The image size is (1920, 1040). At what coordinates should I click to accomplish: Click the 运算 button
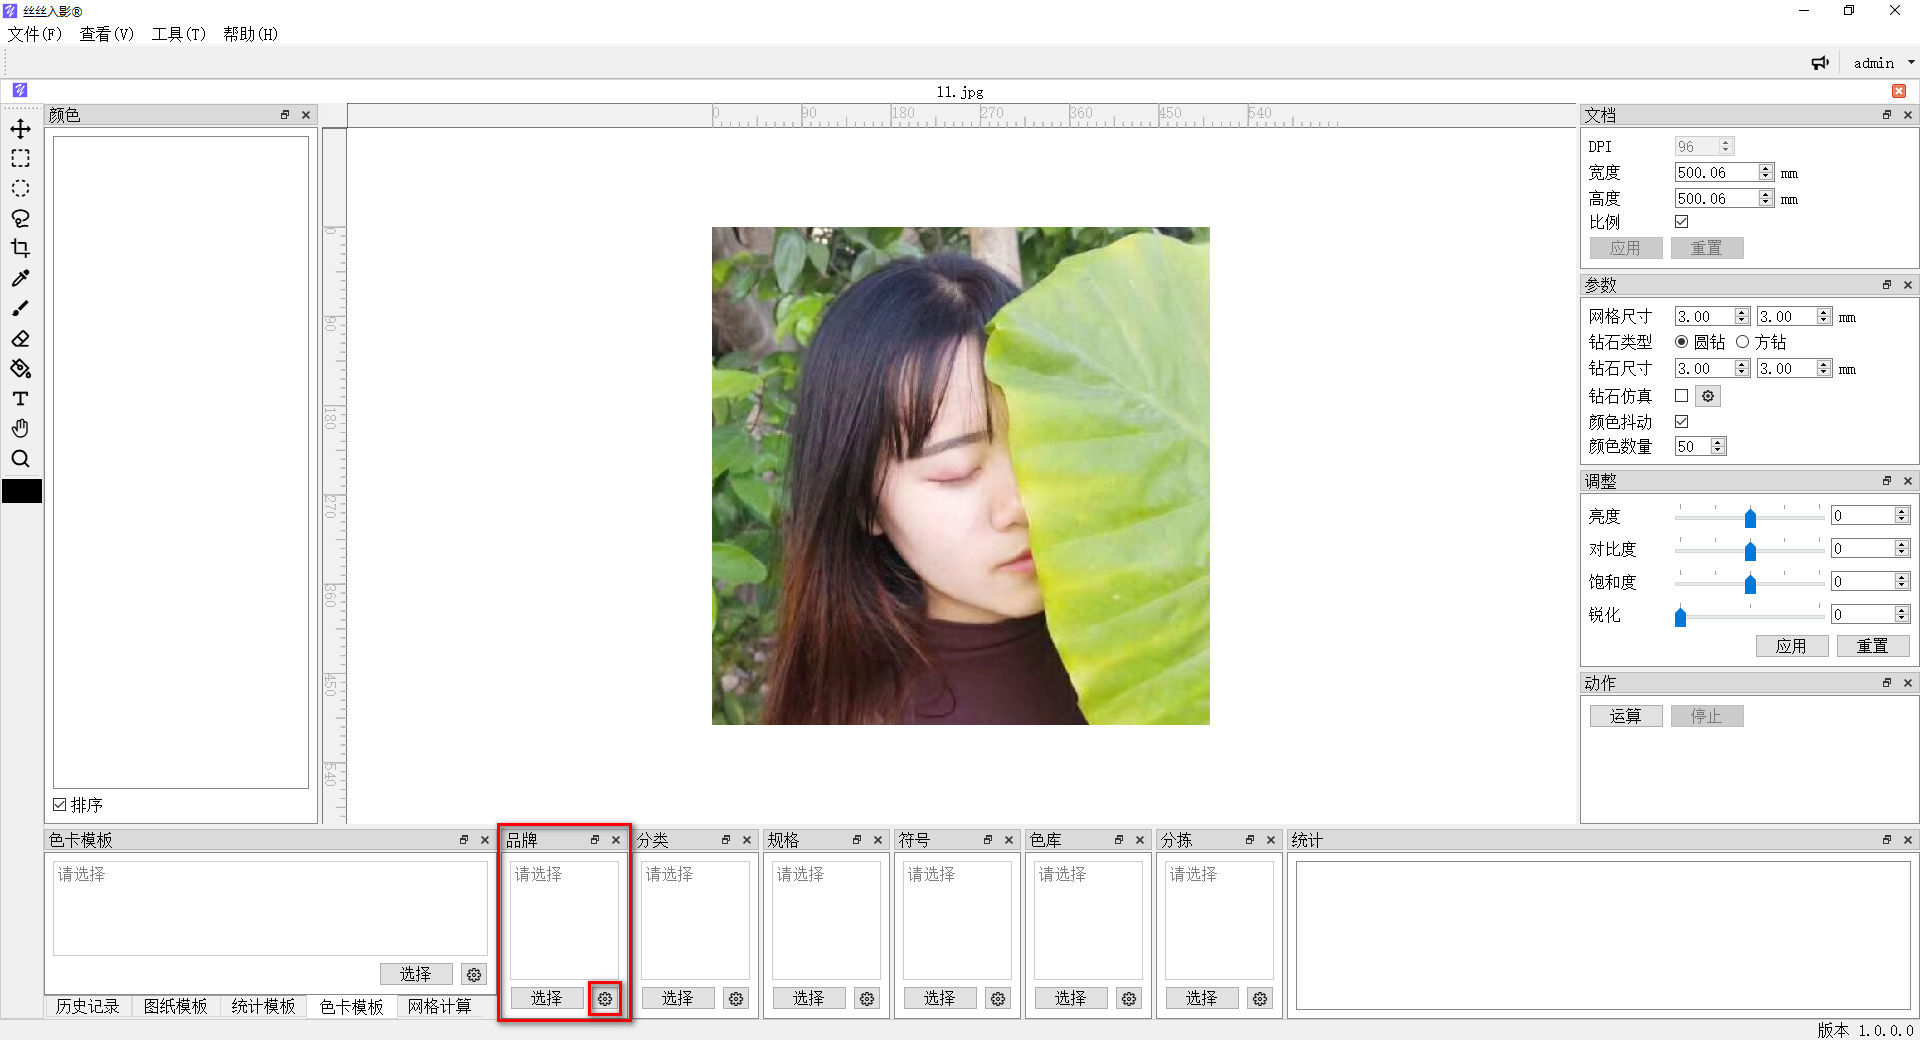tap(1625, 716)
